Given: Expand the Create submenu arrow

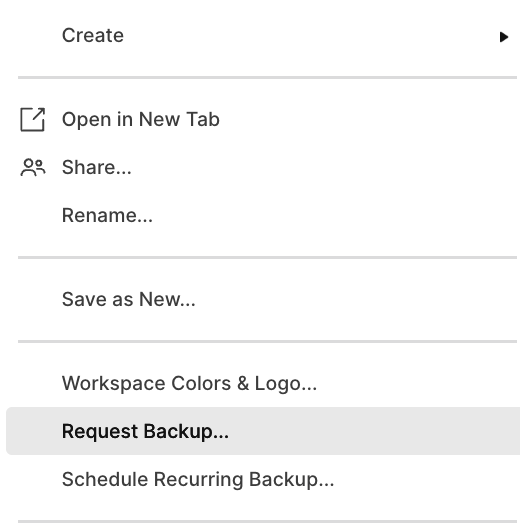Looking at the screenshot, I should (x=504, y=37).
